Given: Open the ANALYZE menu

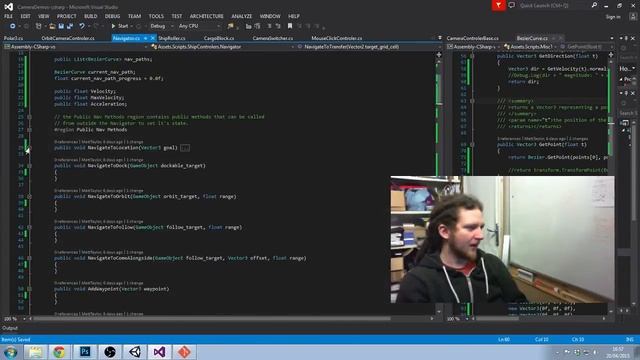Looking at the screenshot, I should click(242, 16).
